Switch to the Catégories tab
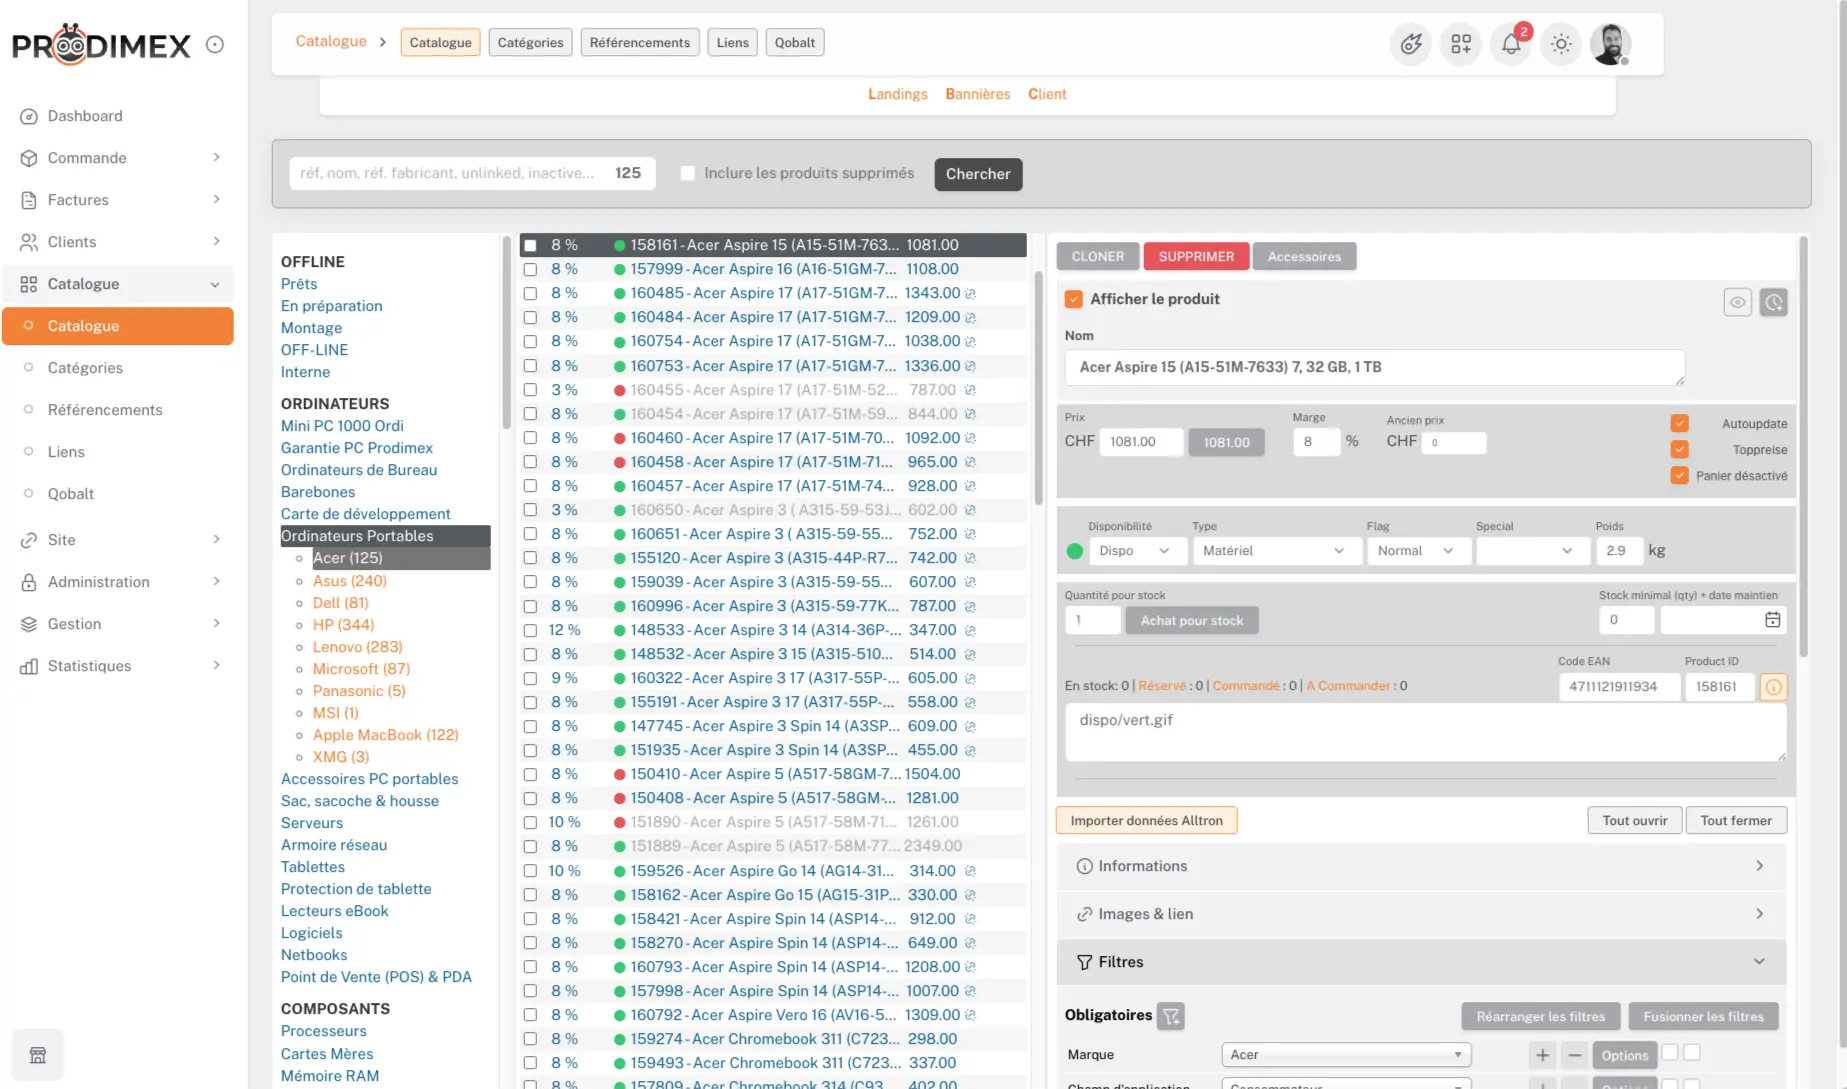 [530, 42]
